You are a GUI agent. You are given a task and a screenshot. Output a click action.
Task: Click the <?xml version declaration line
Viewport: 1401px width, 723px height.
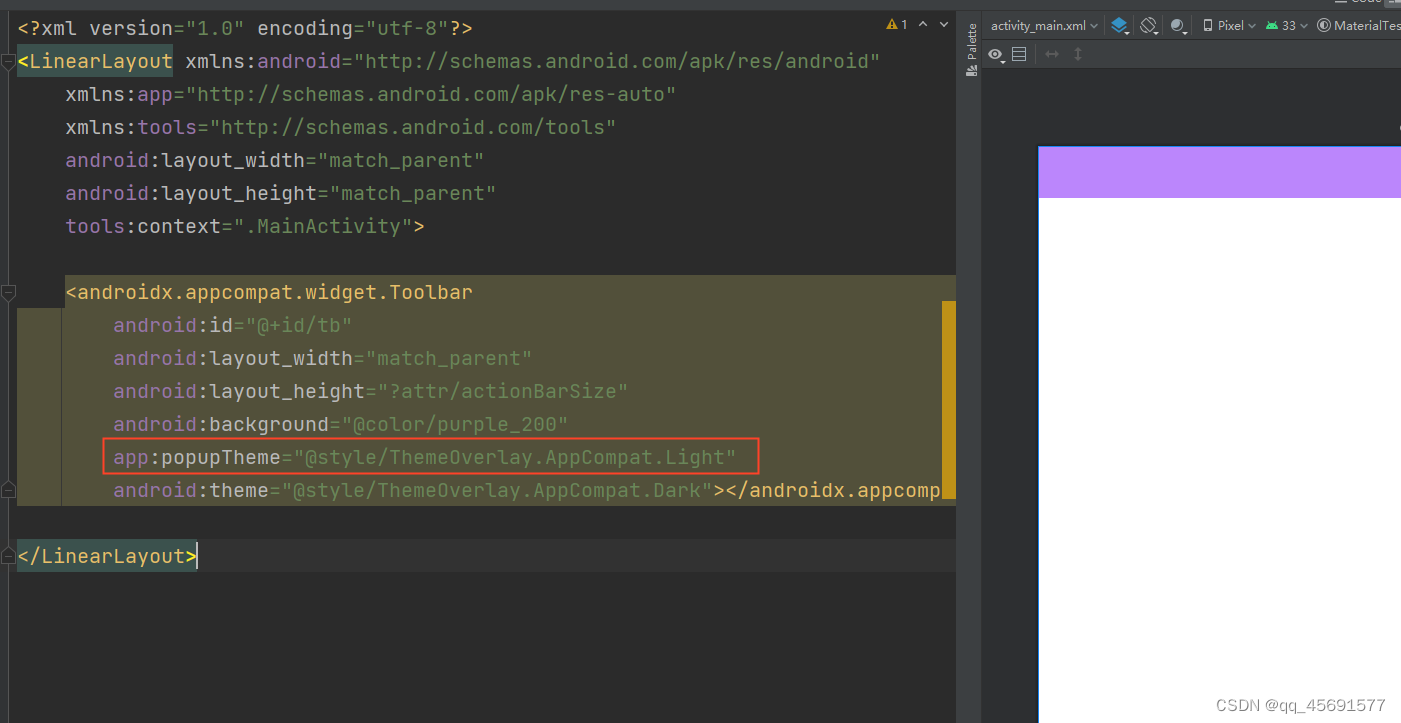pos(245,29)
